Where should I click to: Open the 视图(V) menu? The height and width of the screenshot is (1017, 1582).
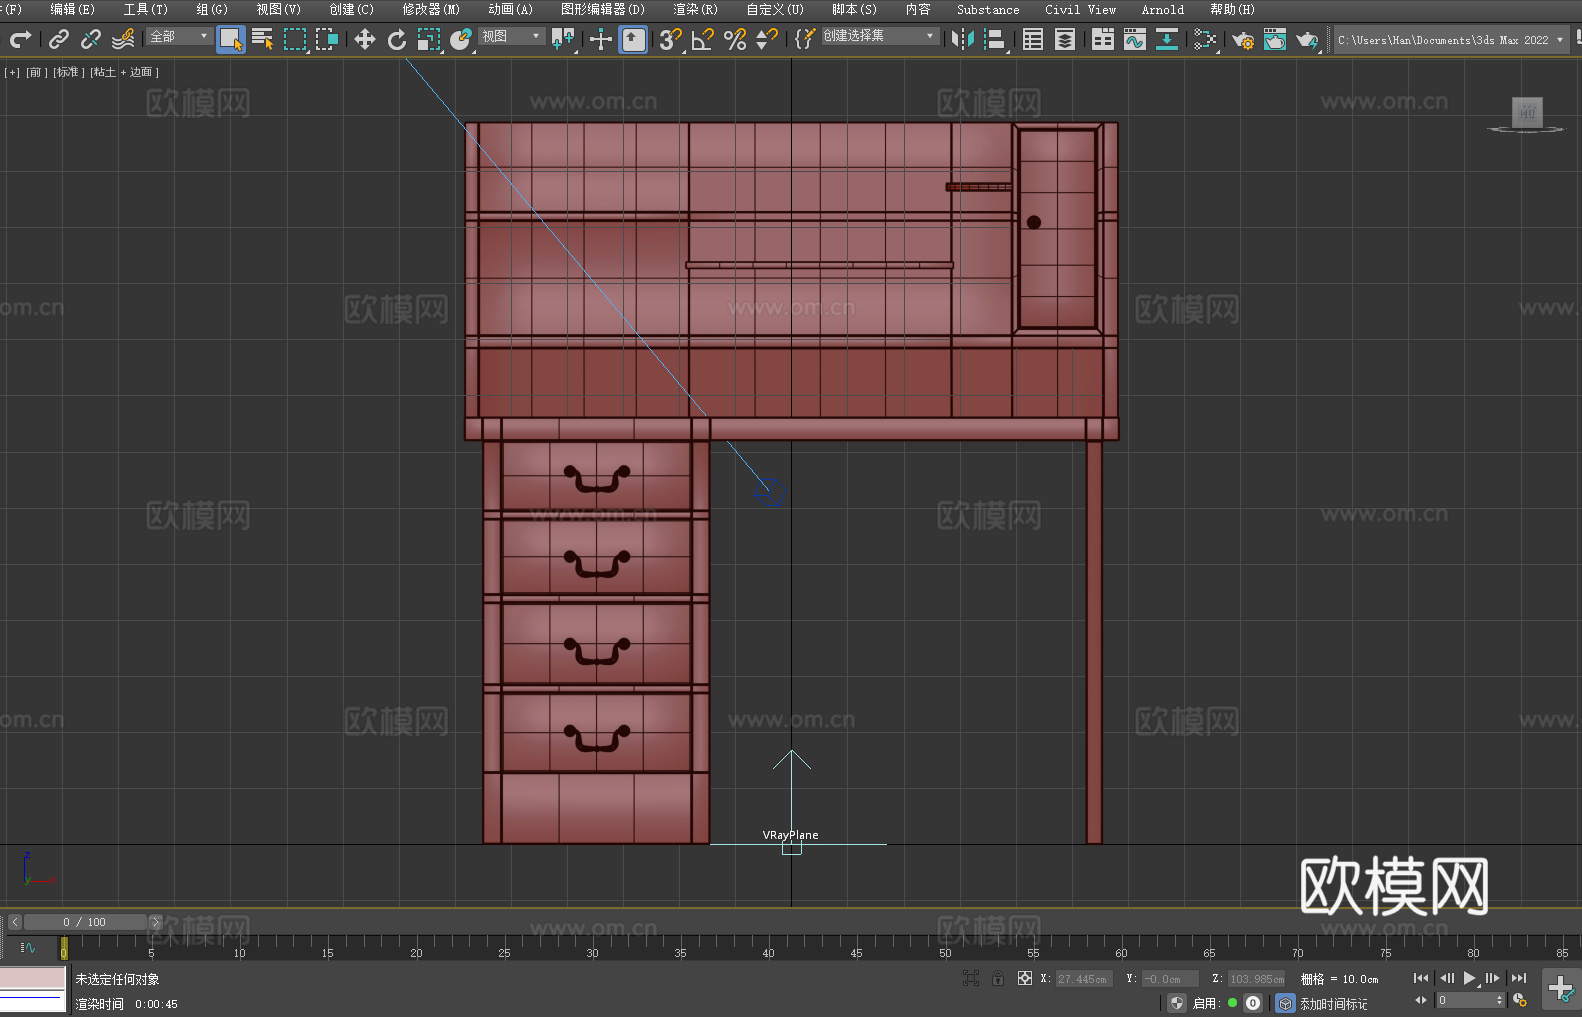pyautogui.click(x=278, y=9)
